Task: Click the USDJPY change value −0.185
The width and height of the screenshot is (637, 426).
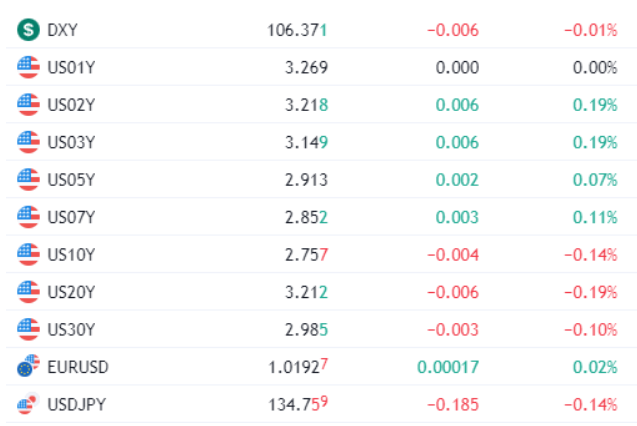Action: coord(453,404)
